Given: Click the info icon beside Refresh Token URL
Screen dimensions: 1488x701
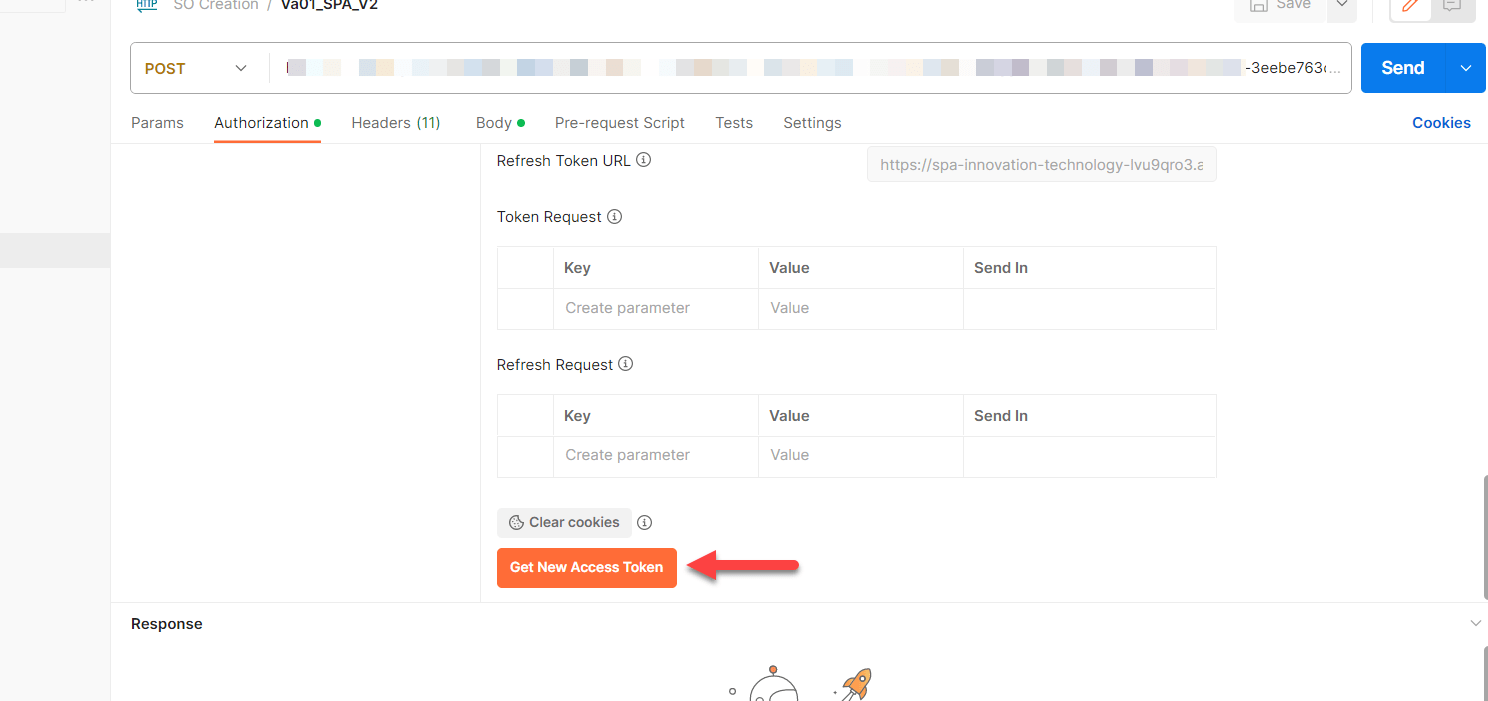Looking at the screenshot, I should [x=643, y=159].
